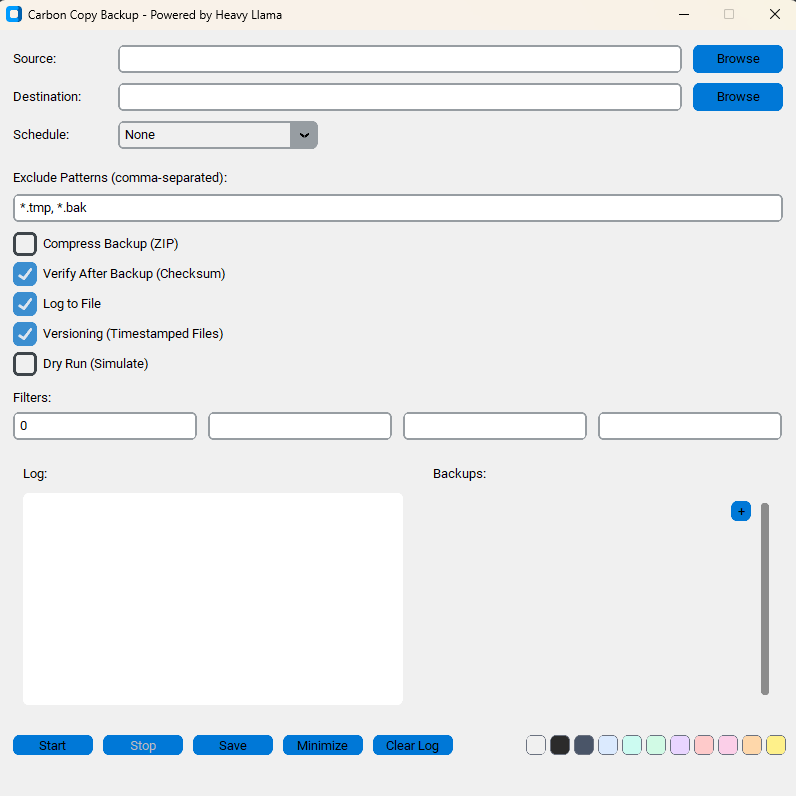Uncheck Verify After Backup (Checksum)
Image resolution: width=796 pixels, height=796 pixels.
[x=25, y=274]
